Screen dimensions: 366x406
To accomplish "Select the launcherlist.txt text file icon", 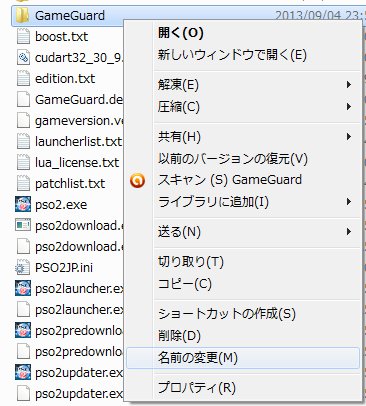I will (23, 141).
